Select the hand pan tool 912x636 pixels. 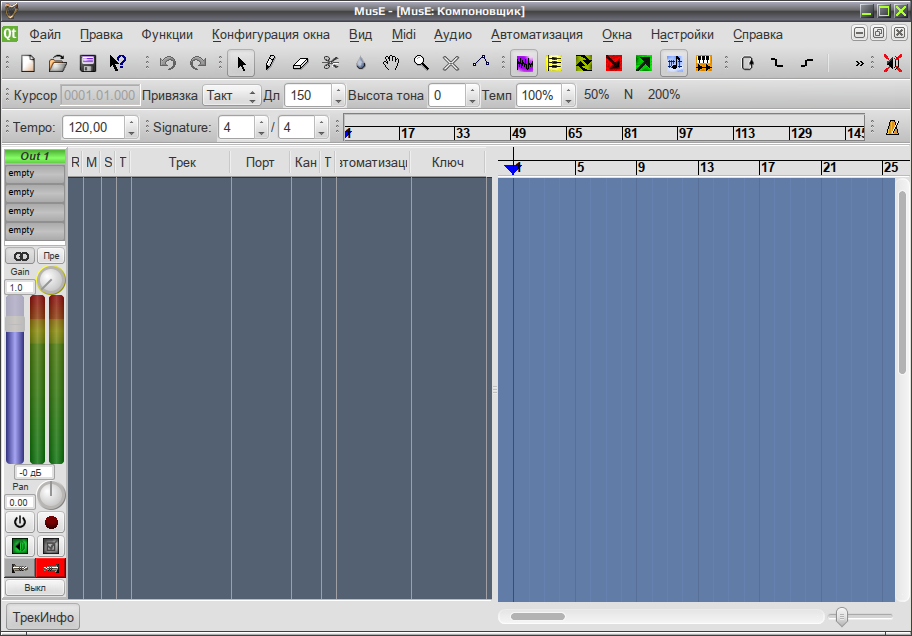391,63
